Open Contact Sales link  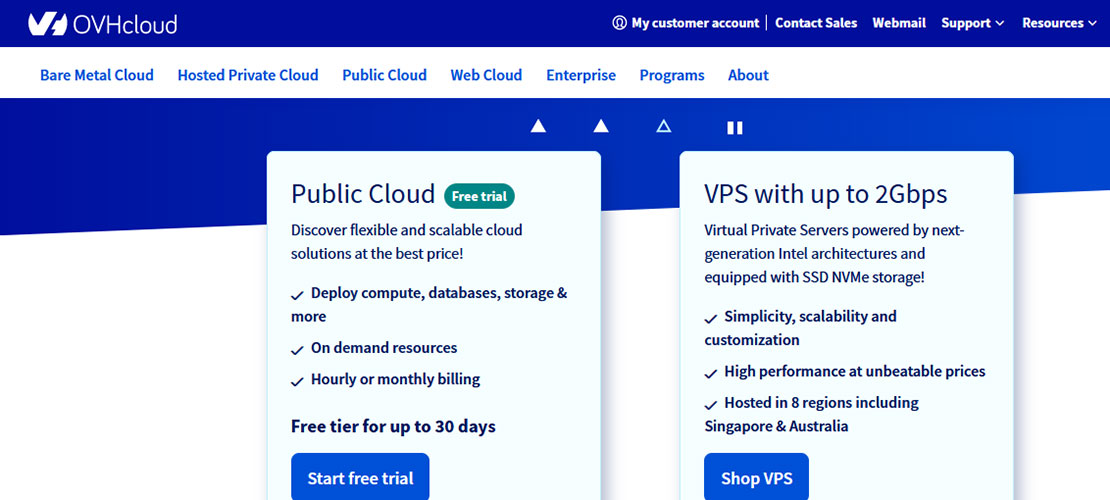coord(816,23)
